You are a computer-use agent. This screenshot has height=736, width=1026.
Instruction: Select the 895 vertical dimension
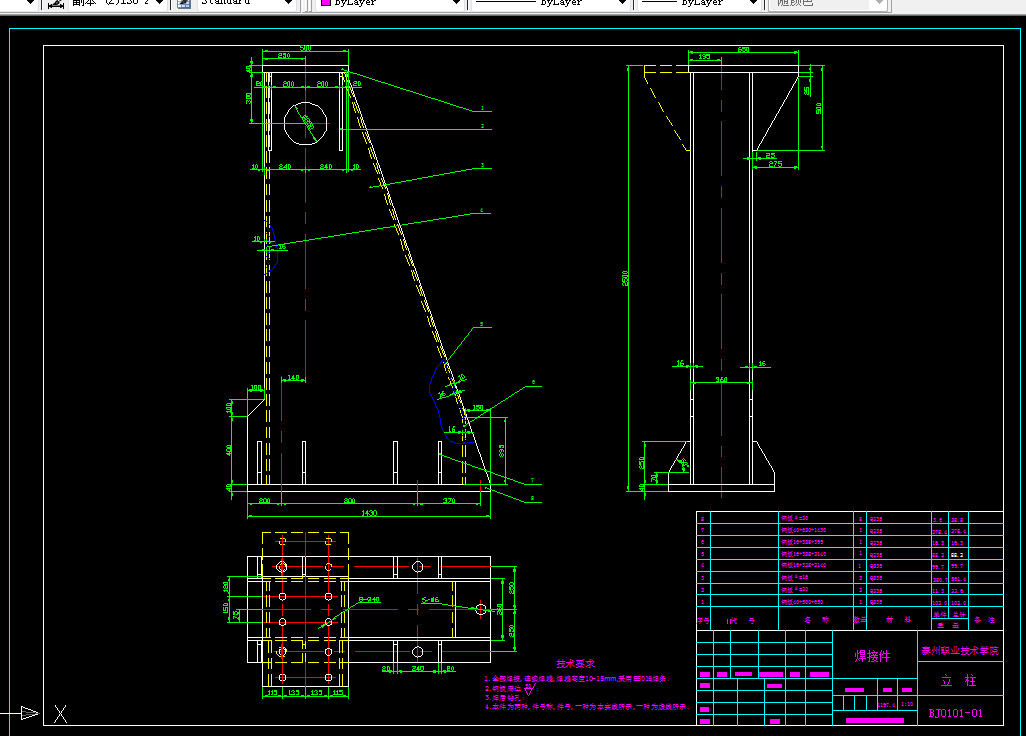point(501,451)
